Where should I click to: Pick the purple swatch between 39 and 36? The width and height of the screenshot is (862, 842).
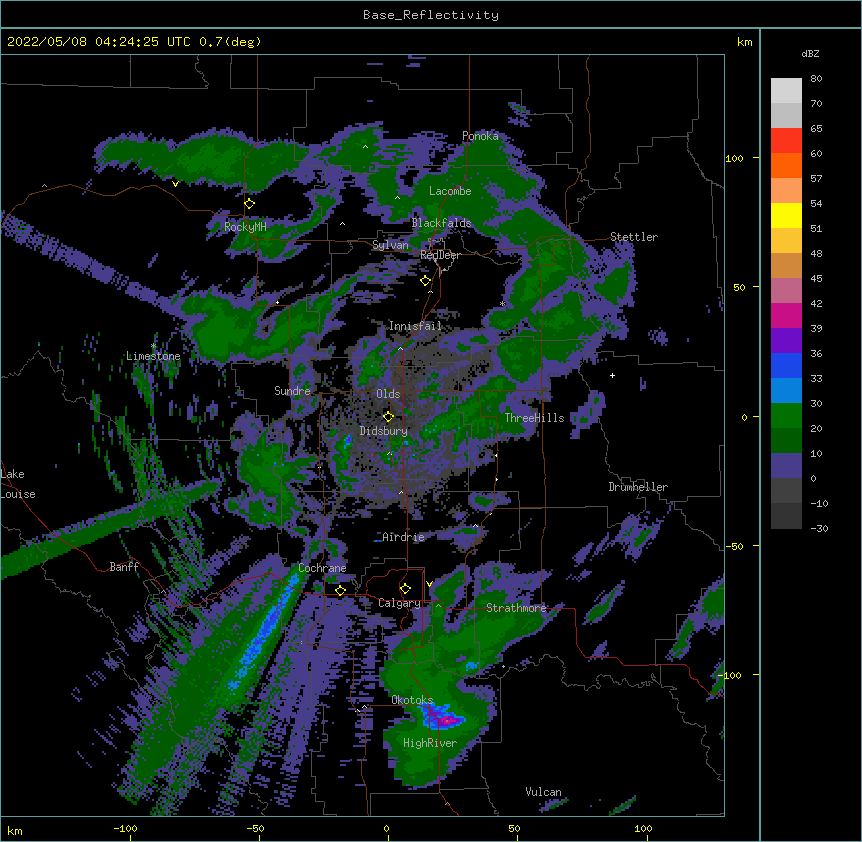tap(786, 341)
